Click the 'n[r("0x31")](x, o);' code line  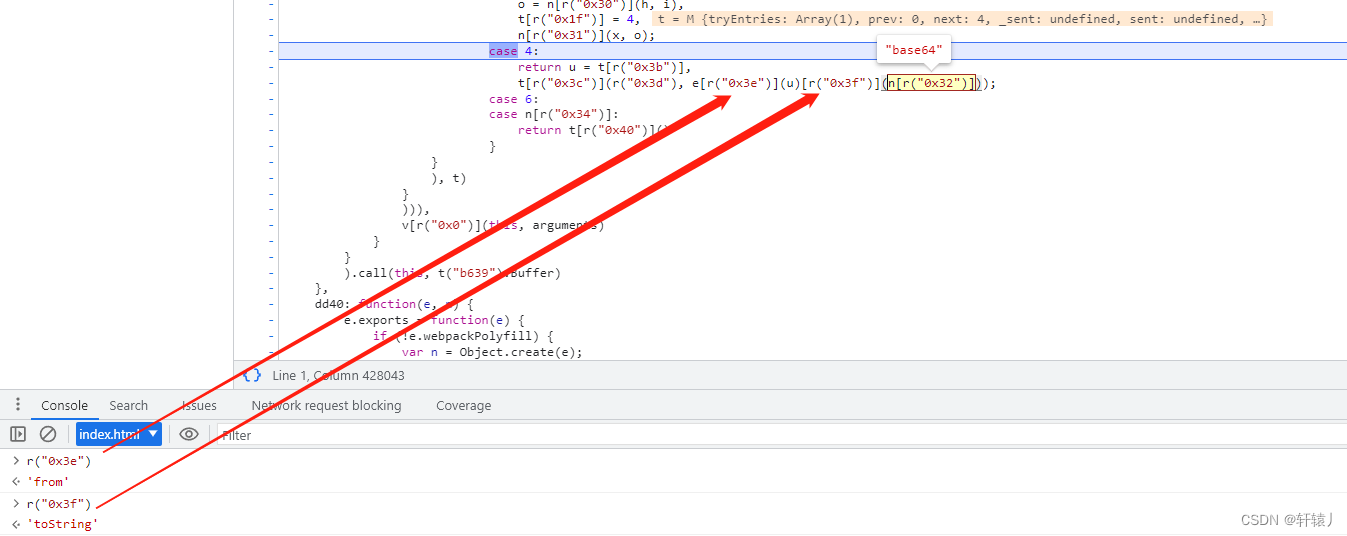pos(586,35)
